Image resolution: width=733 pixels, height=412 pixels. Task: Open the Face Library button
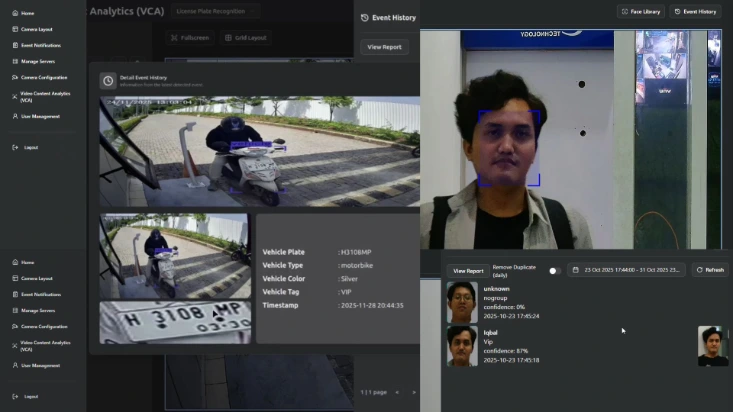(x=641, y=11)
